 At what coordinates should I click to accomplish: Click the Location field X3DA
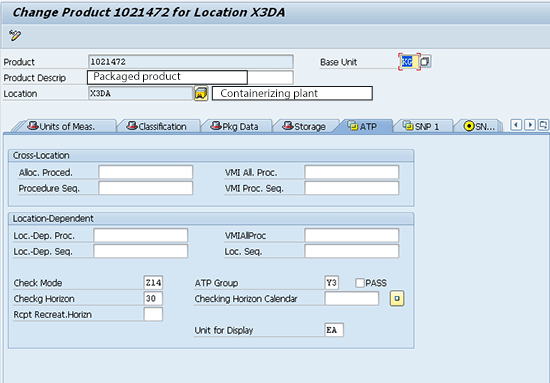click(x=140, y=94)
